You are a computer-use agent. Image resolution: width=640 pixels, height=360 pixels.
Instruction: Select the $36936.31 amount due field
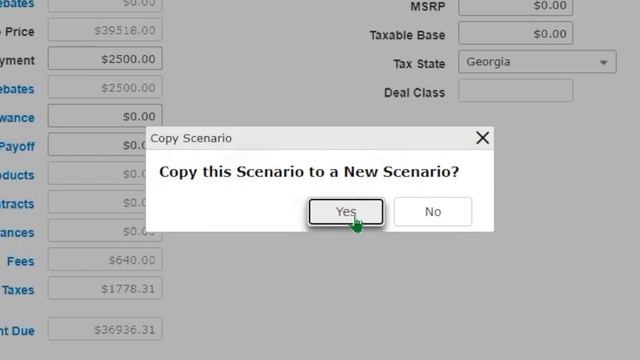pyautogui.click(x=105, y=329)
